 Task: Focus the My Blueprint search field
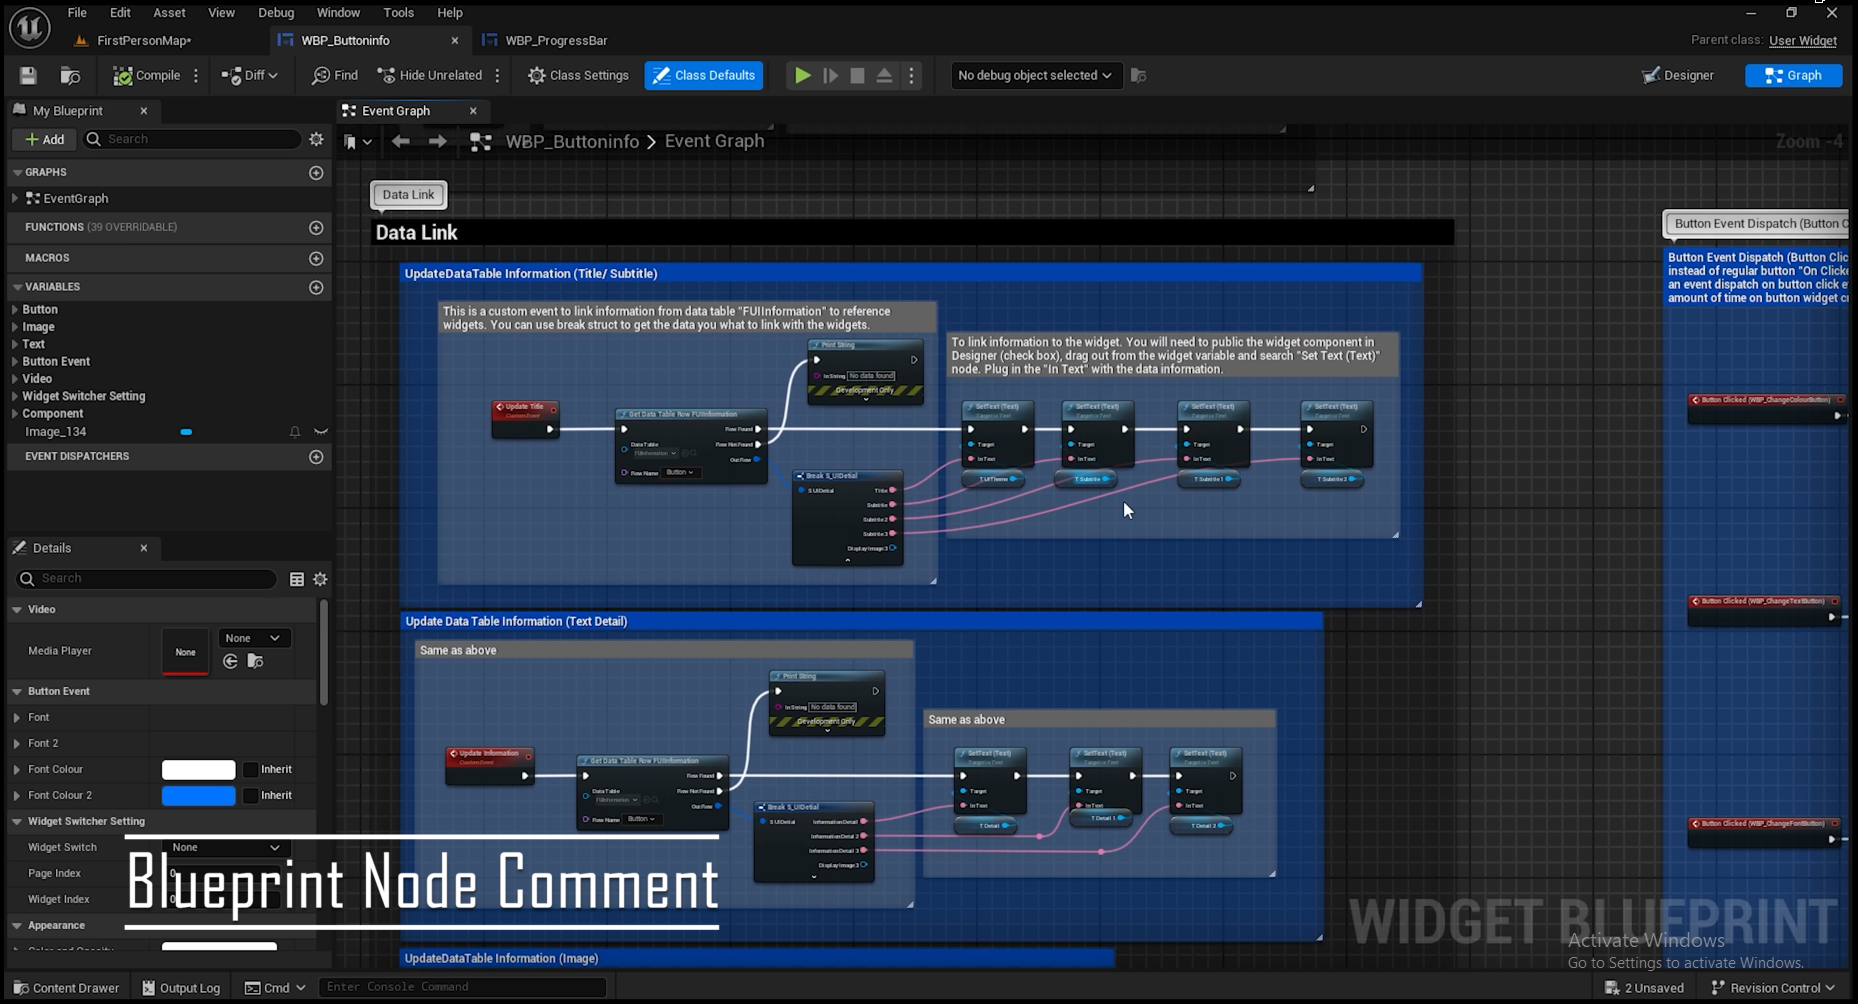[192, 140]
